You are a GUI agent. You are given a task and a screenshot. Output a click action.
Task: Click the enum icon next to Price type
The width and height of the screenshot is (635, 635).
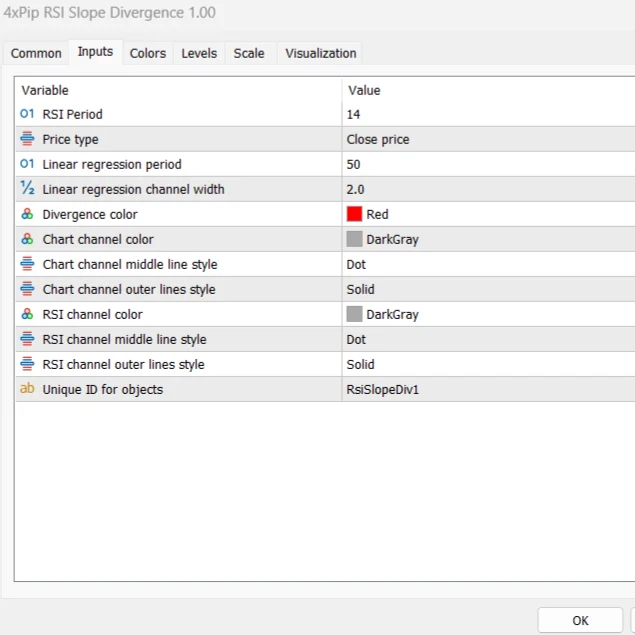[27, 139]
